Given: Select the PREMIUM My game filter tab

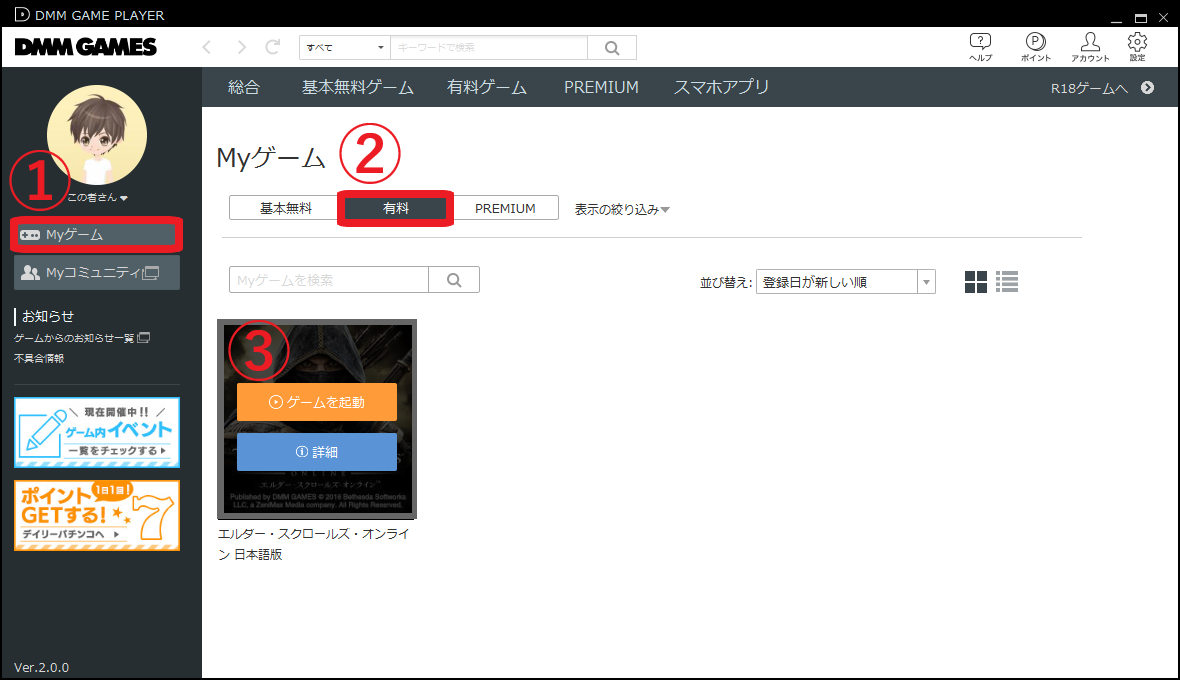Looking at the screenshot, I should coord(505,208).
